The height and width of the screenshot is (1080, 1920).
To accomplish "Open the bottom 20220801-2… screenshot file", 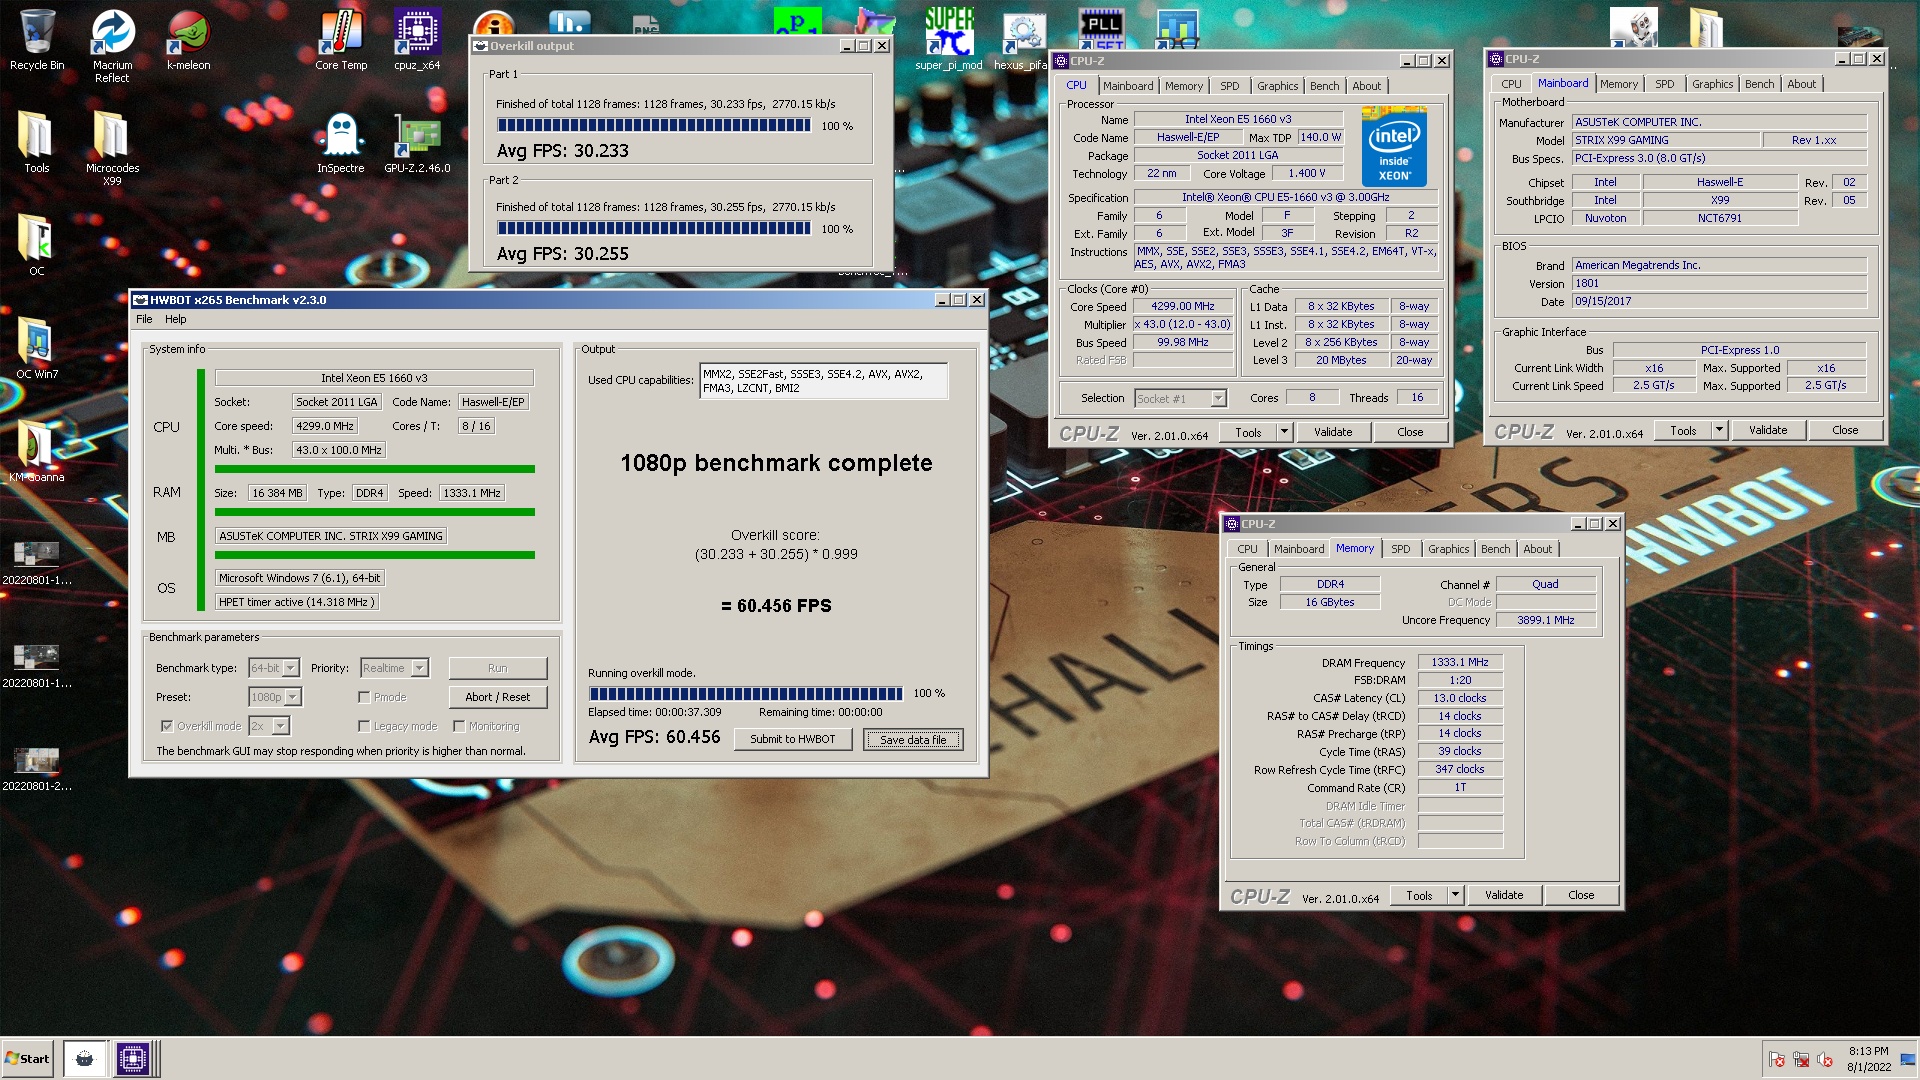I will pyautogui.click(x=37, y=769).
